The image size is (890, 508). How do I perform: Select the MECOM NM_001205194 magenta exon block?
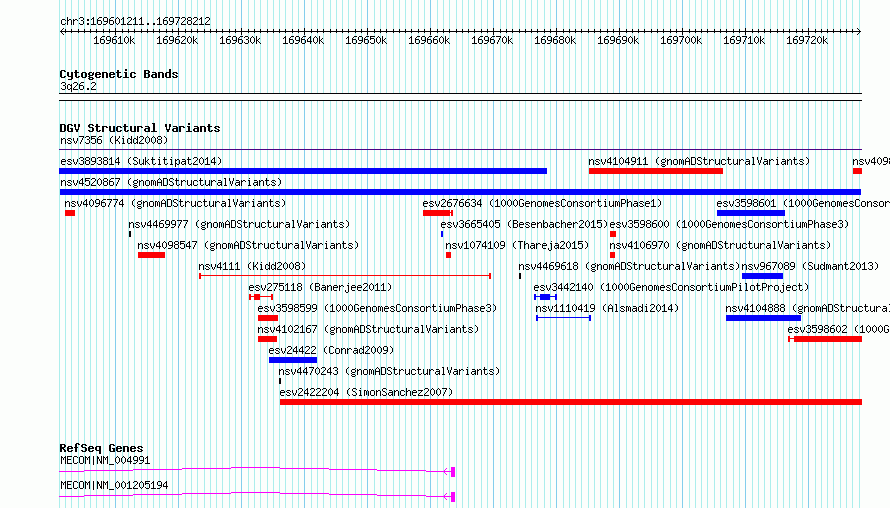point(453,497)
